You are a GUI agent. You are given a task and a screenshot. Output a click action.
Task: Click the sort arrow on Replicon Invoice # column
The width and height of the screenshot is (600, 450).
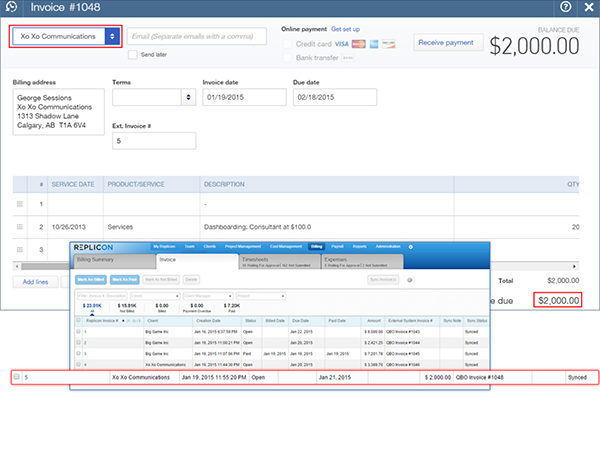tap(123, 321)
